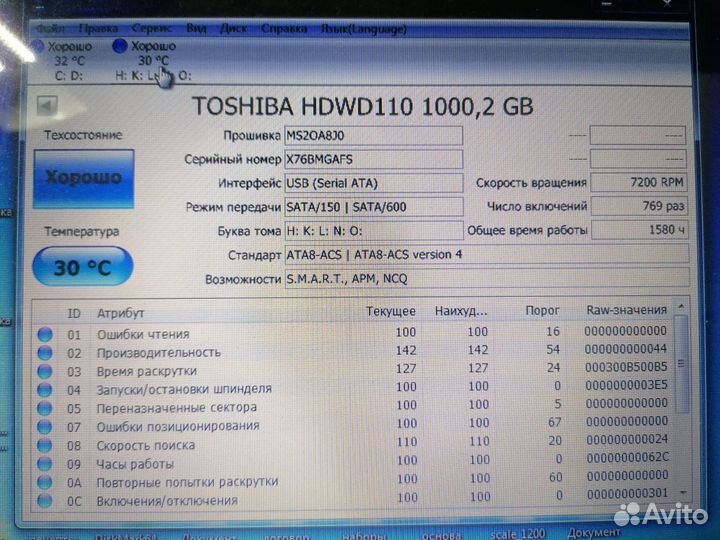Open the Сервис menu
Image resolution: width=720 pixels, height=540 pixels.
point(152,28)
